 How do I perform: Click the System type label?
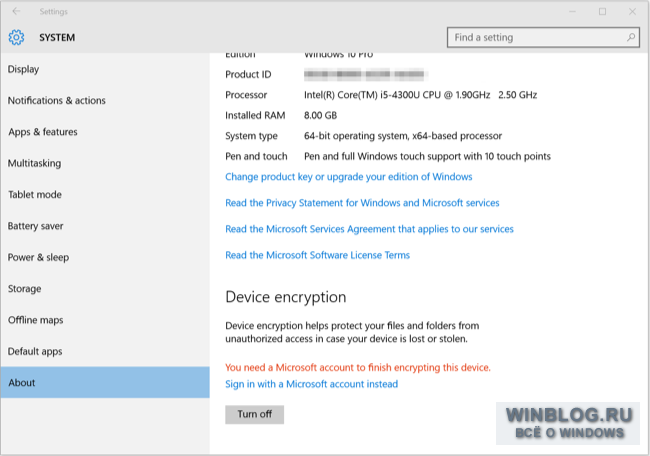tap(252, 136)
